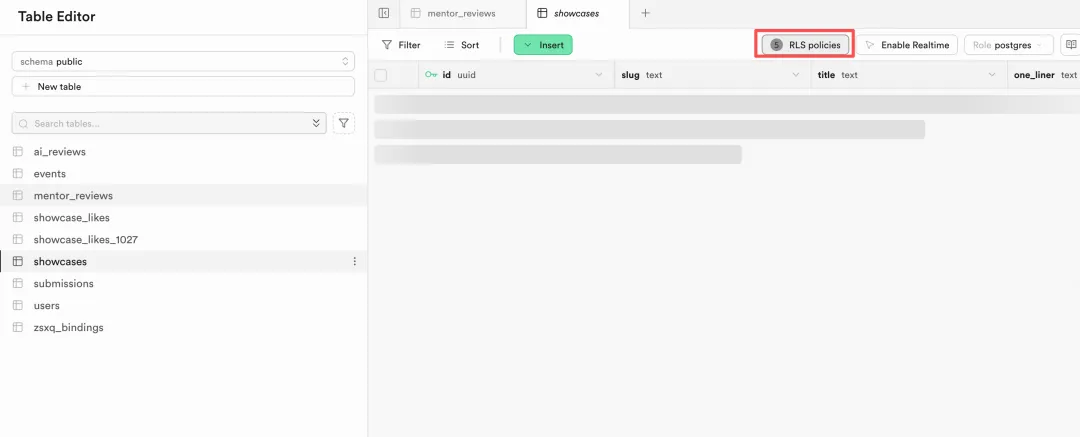Open the showcases table options menu
Image resolution: width=1080 pixels, height=437 pixels.
tap(354, 262)
